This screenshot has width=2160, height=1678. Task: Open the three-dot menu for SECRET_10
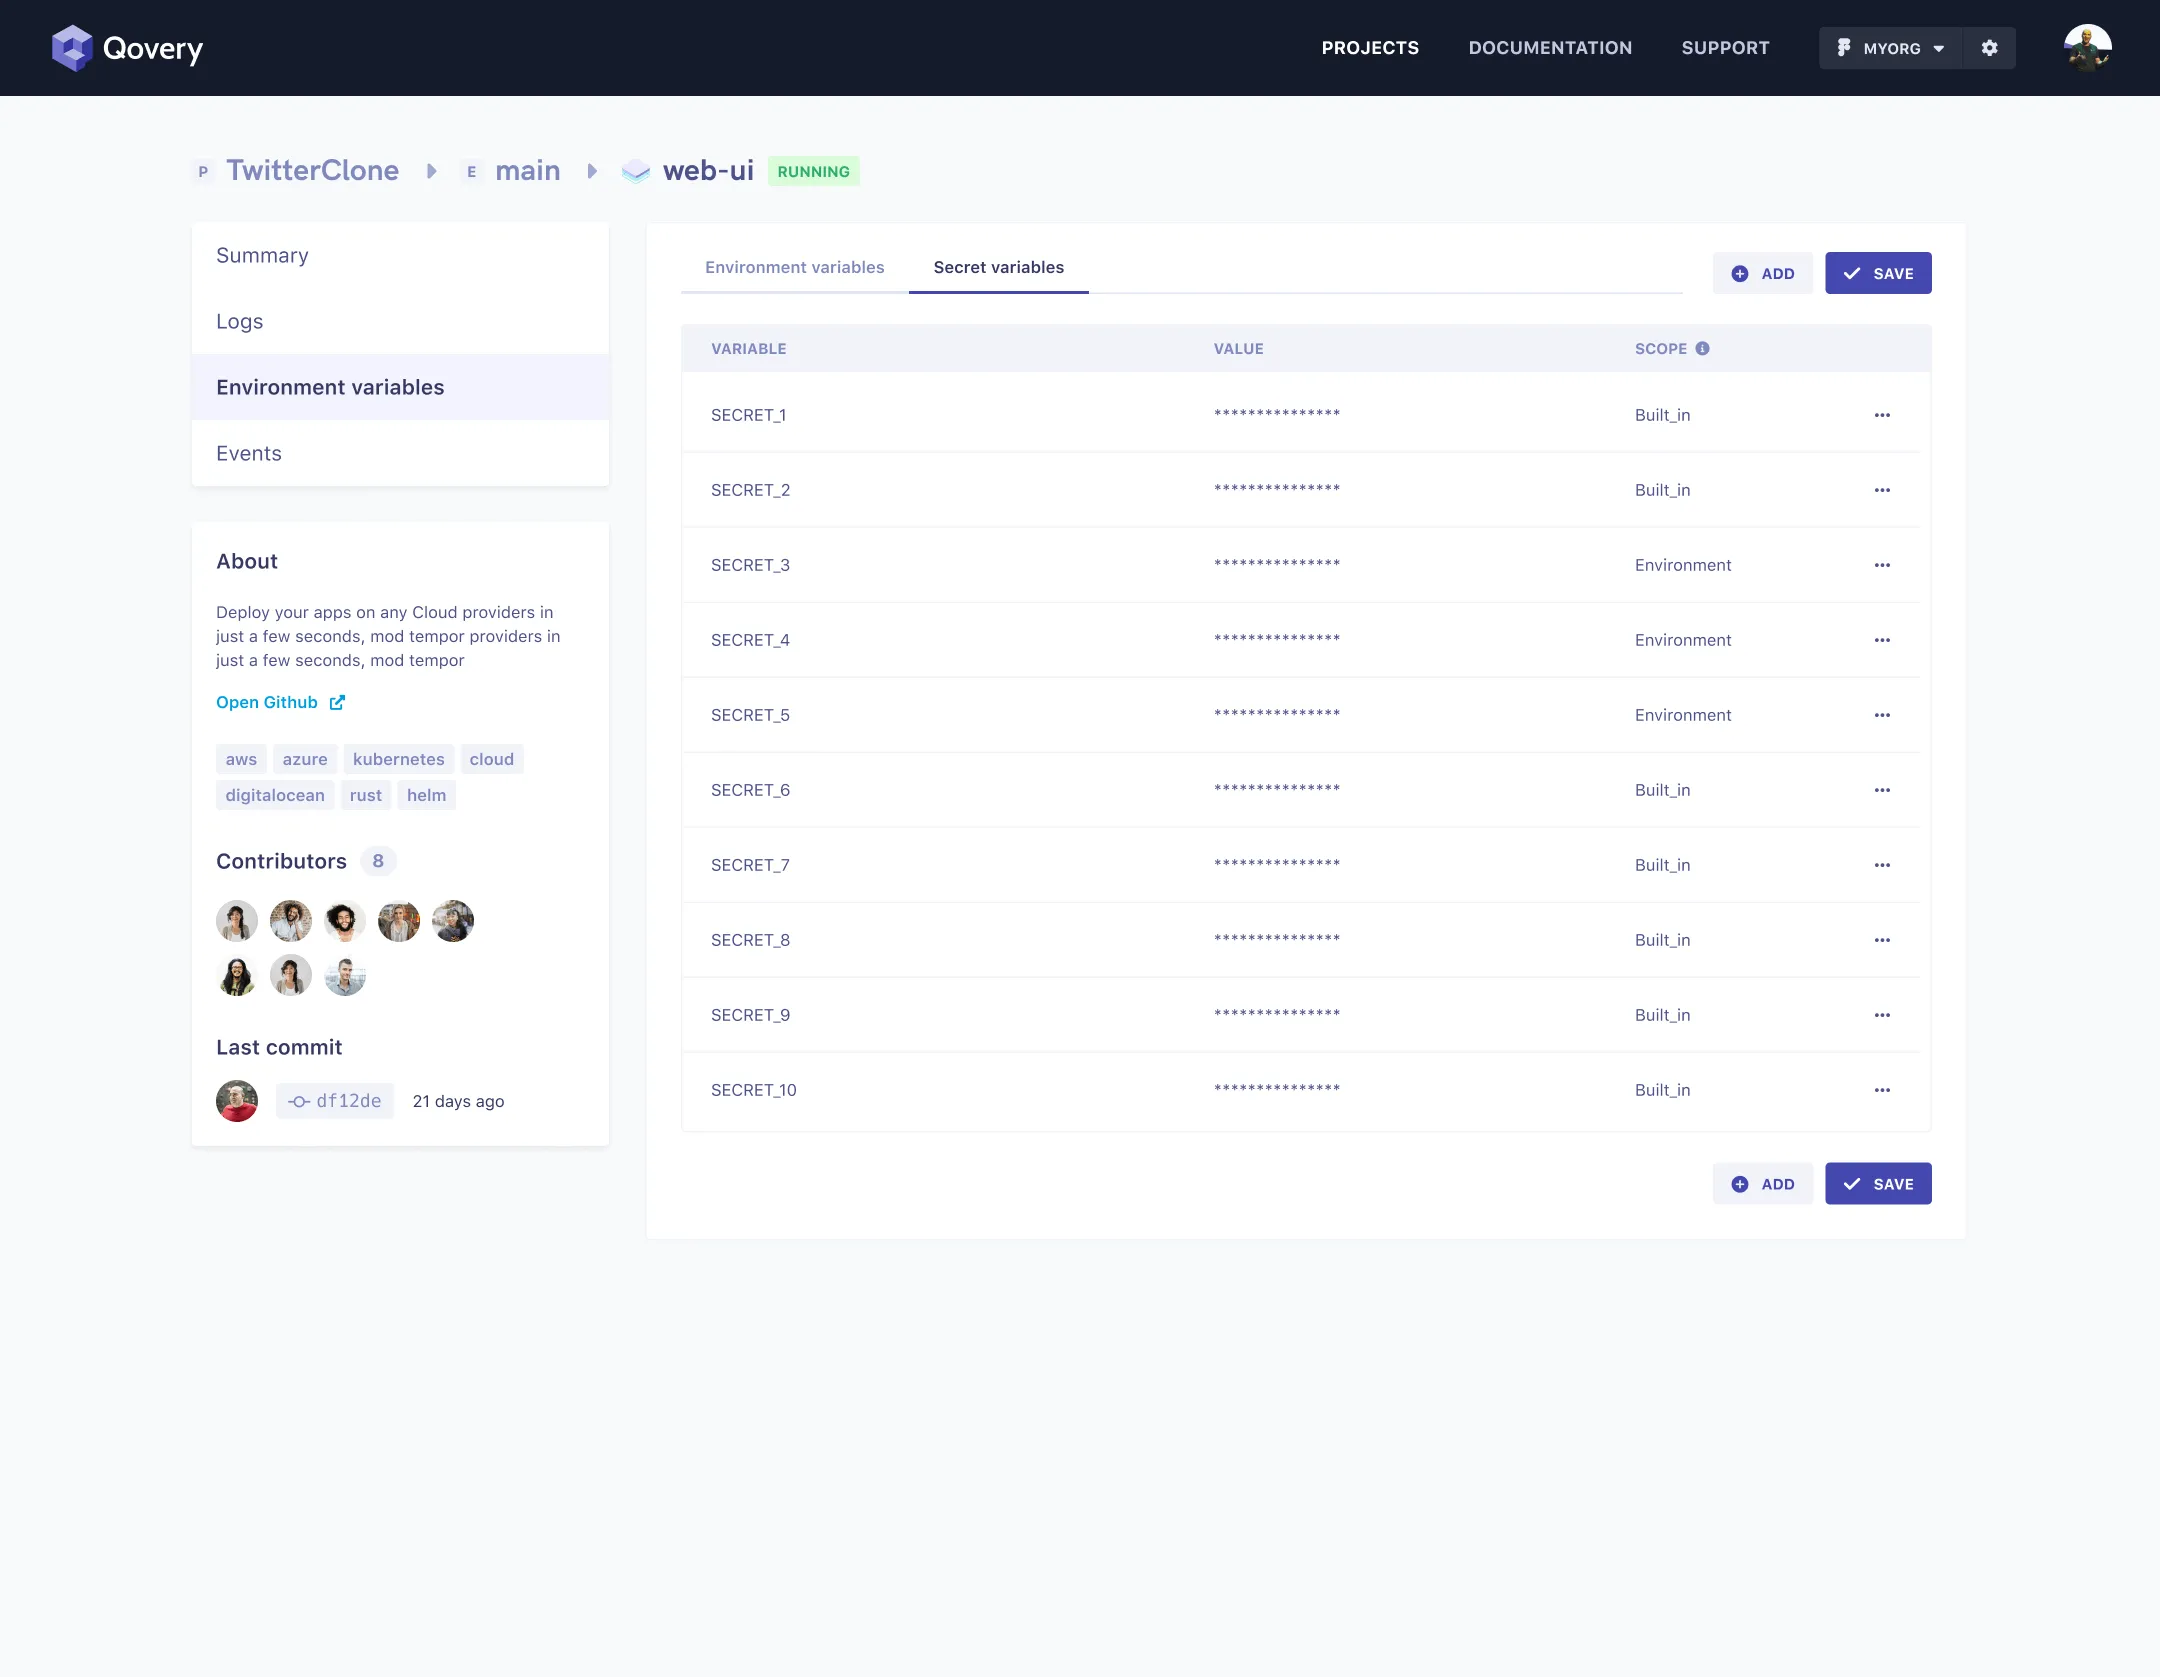(1882, 1090)
